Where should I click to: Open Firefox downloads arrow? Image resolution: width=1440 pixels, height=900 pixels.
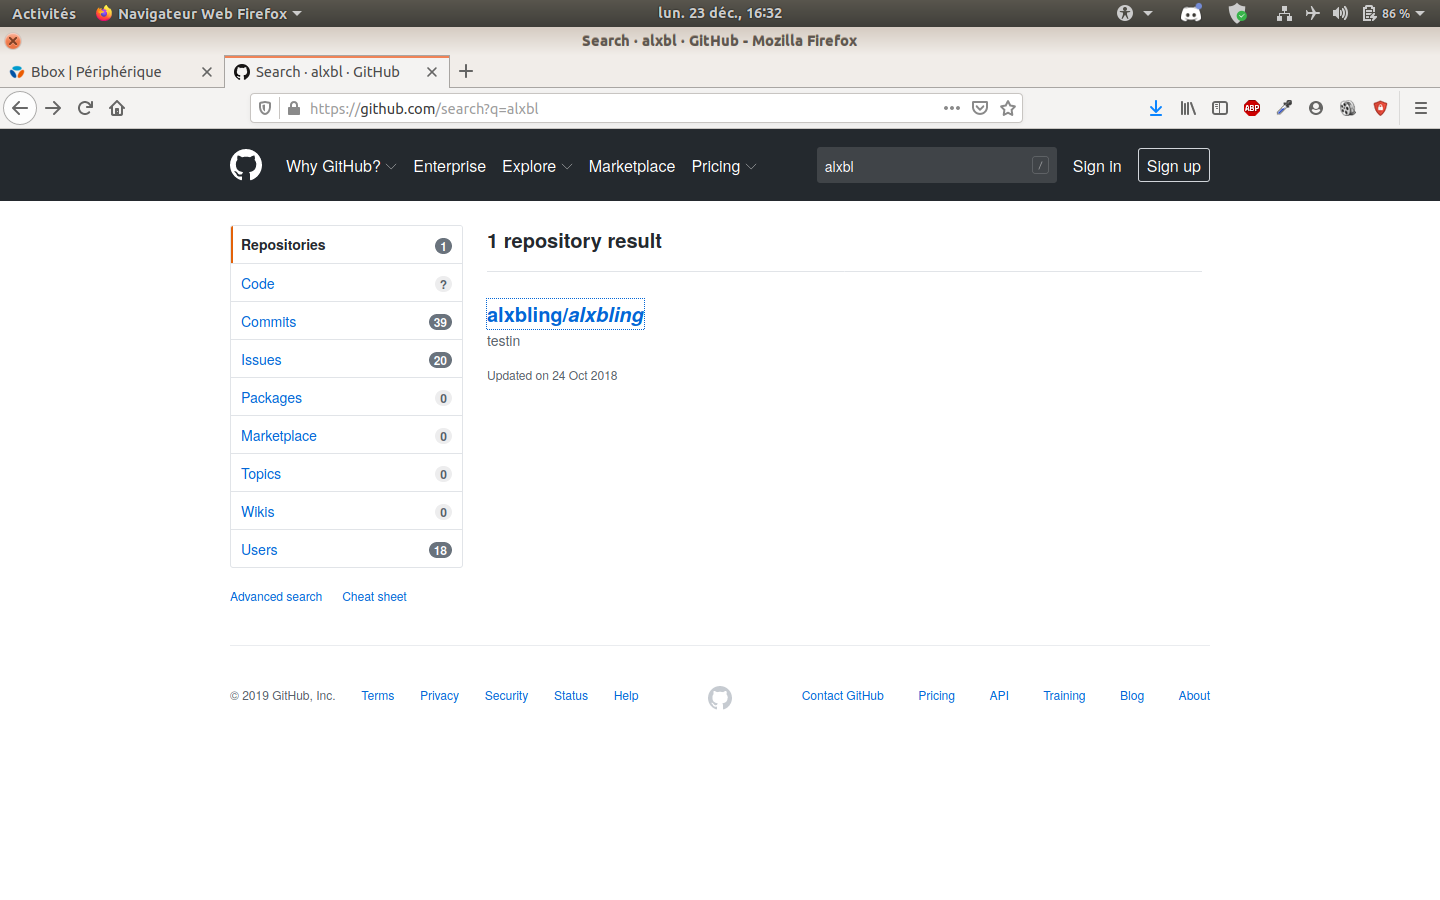coord(1156,108)
